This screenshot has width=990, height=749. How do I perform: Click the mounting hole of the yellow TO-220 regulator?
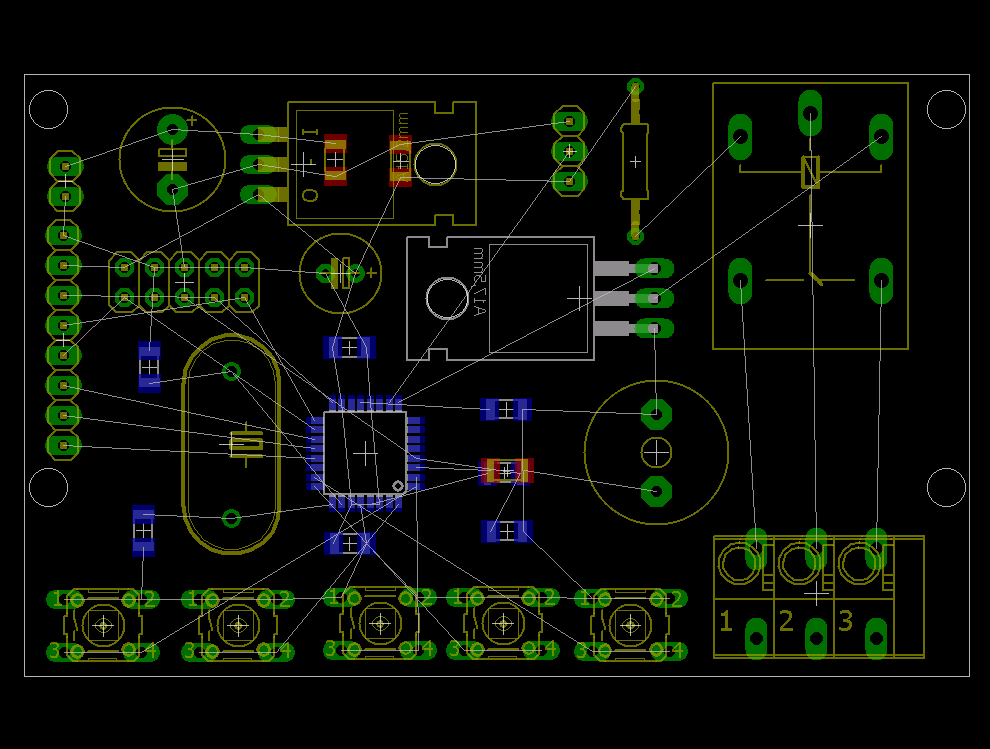tap(435, 165)
